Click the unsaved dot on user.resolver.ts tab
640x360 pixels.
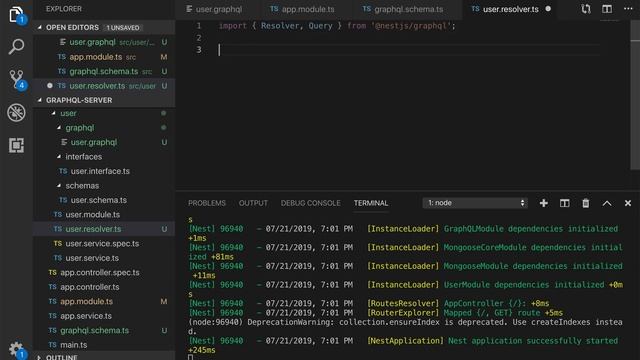(x=548, y=9)
